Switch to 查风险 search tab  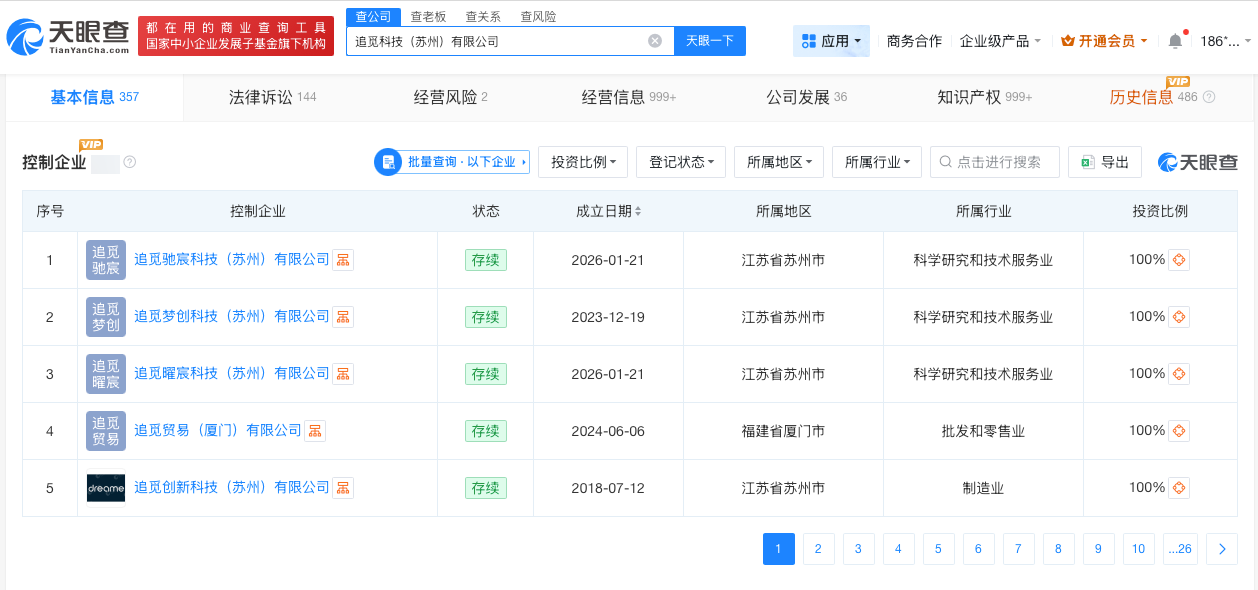[538, 16]
